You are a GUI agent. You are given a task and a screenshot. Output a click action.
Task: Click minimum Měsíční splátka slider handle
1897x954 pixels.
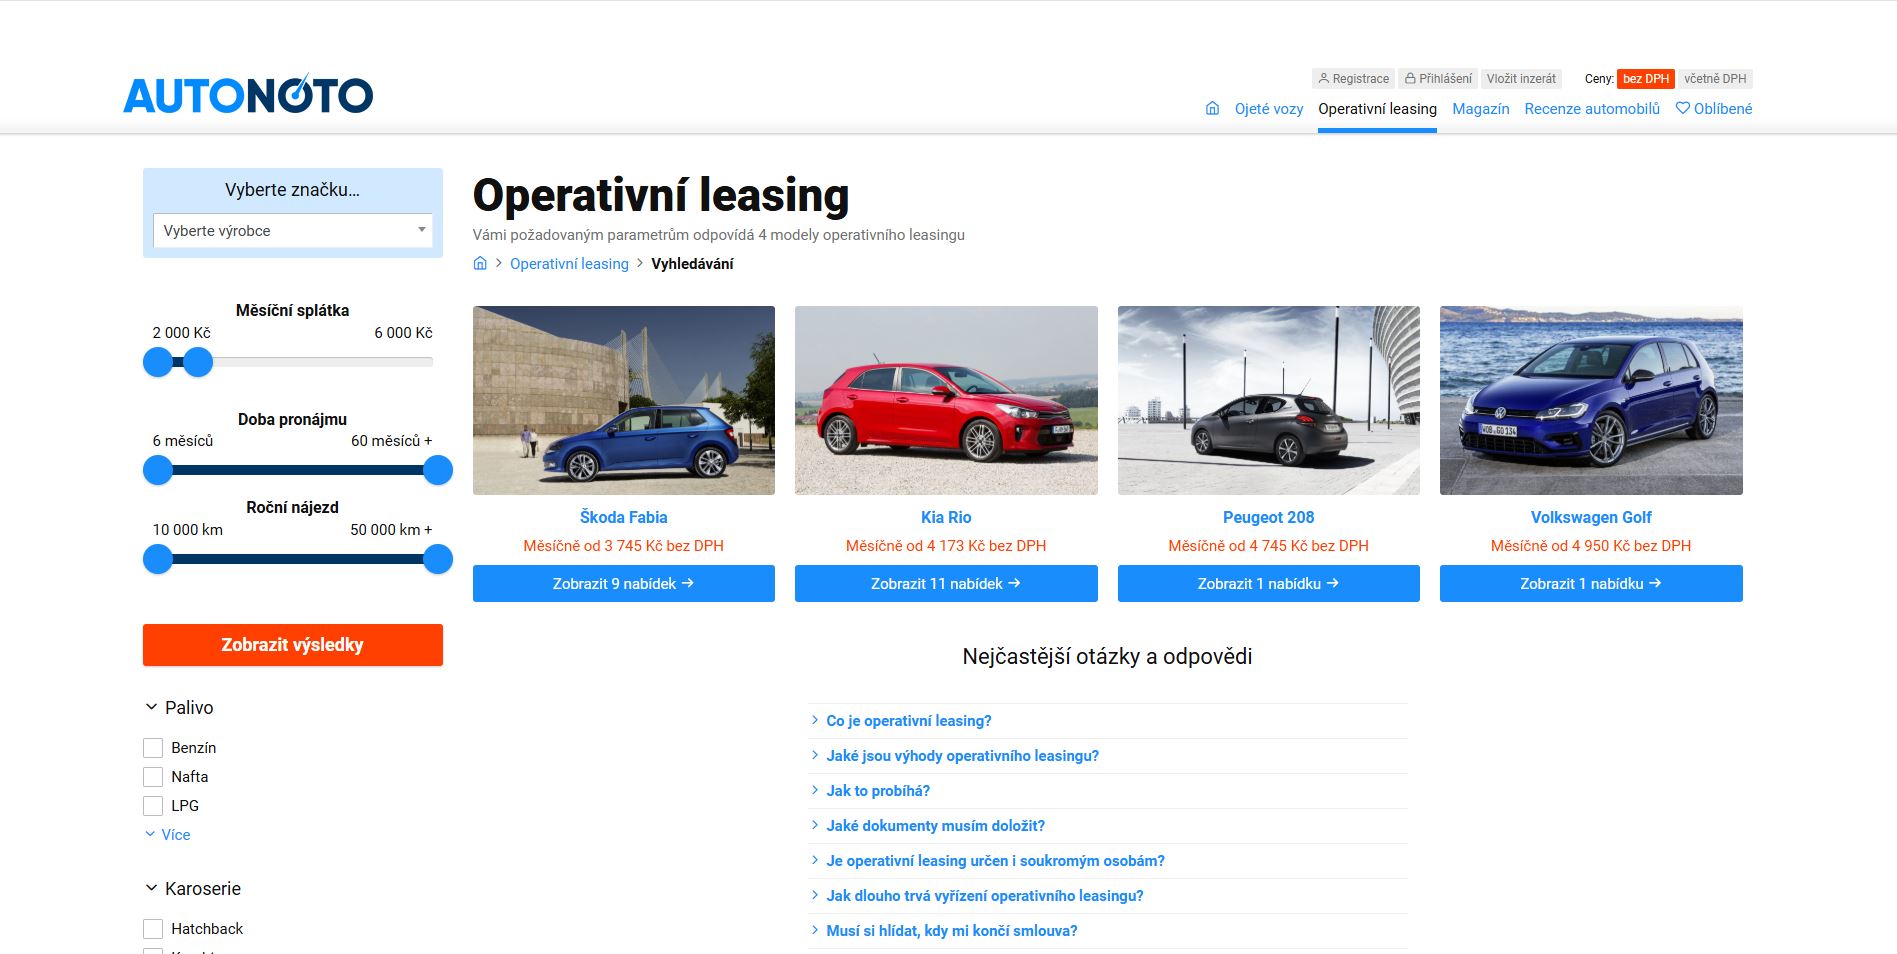[x=158, y=362]
